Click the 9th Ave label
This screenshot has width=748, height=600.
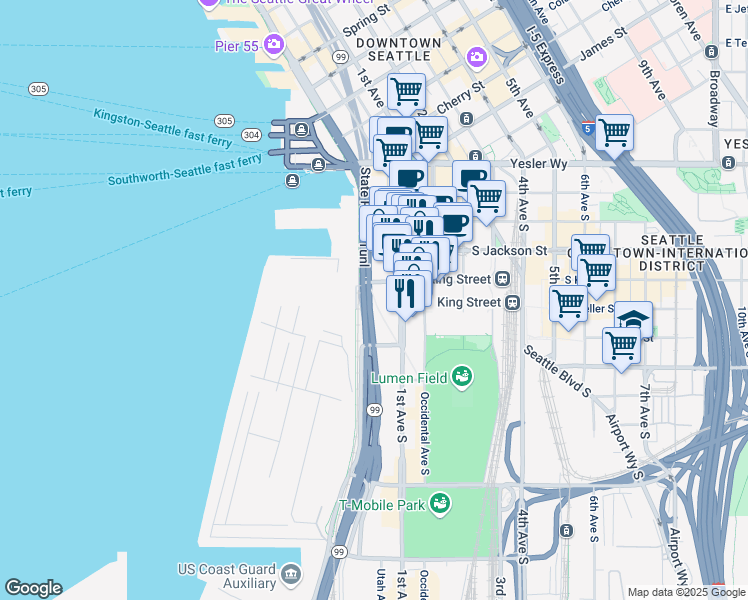[x=652, y=80]
